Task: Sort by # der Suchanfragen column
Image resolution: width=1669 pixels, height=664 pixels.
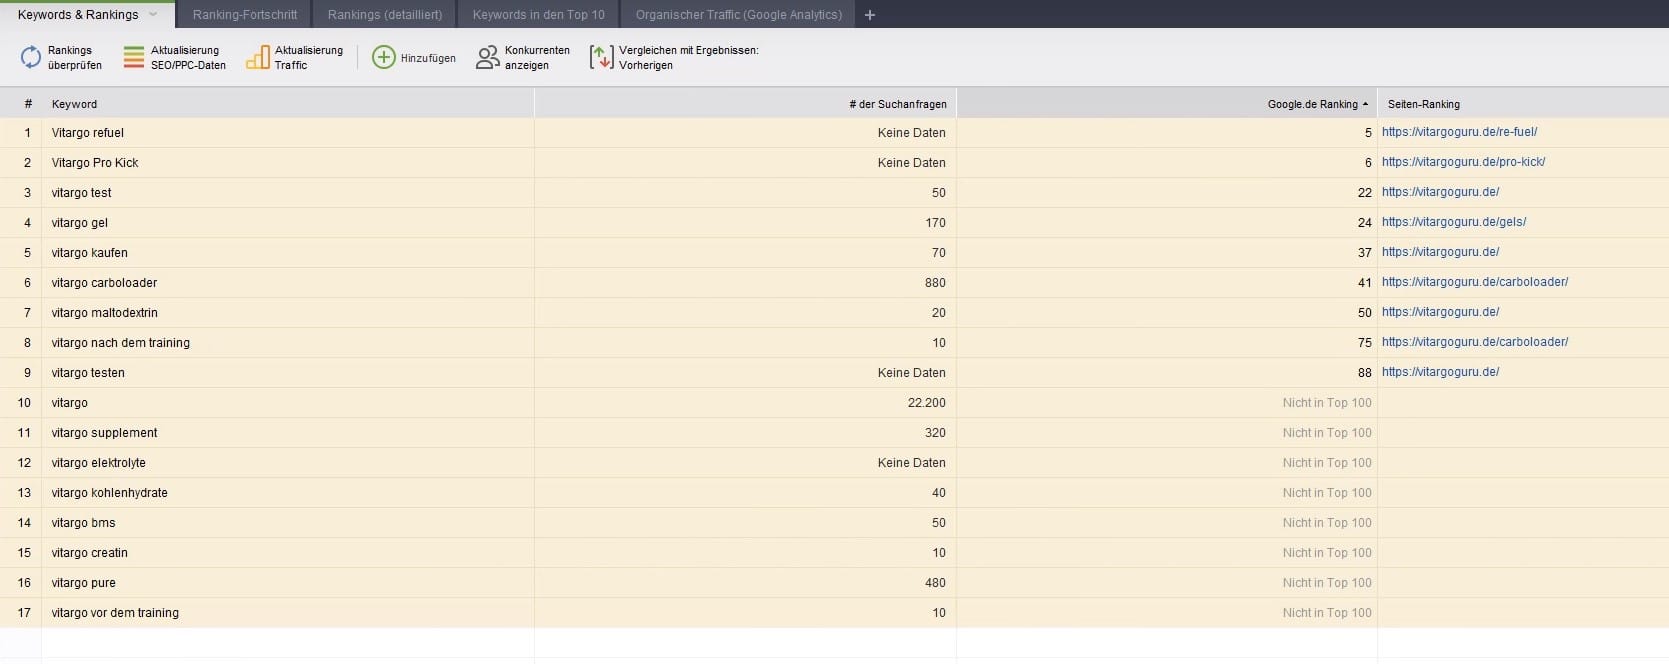Action: (x=897, y=104)
